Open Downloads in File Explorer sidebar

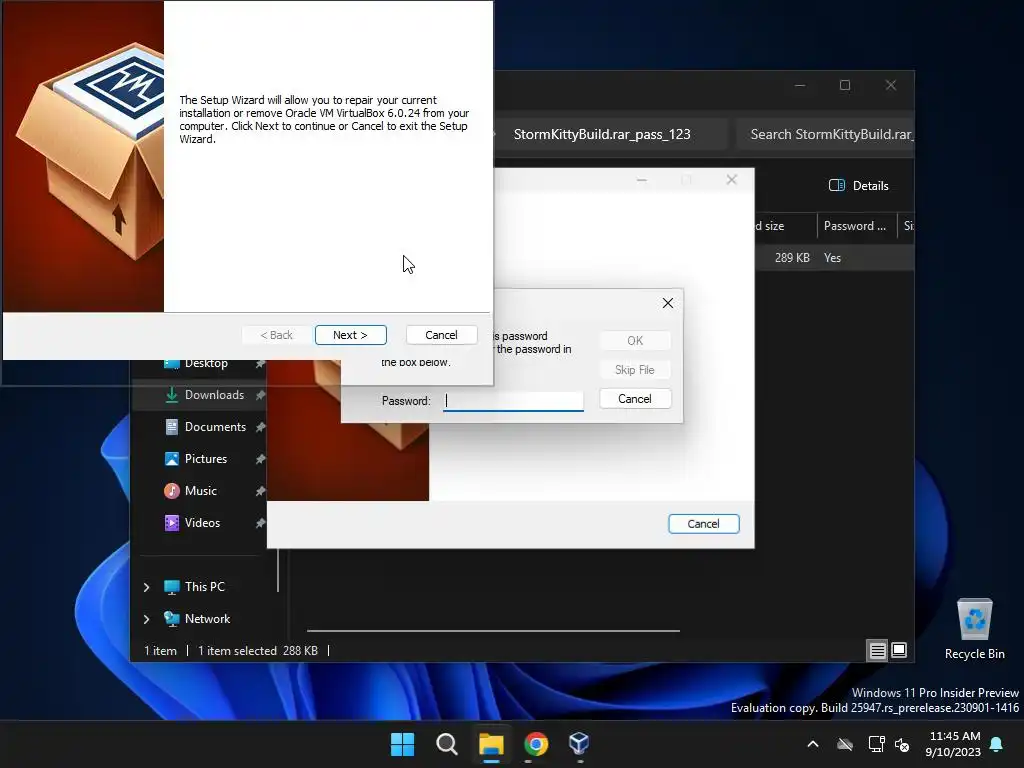pos(214,395)
